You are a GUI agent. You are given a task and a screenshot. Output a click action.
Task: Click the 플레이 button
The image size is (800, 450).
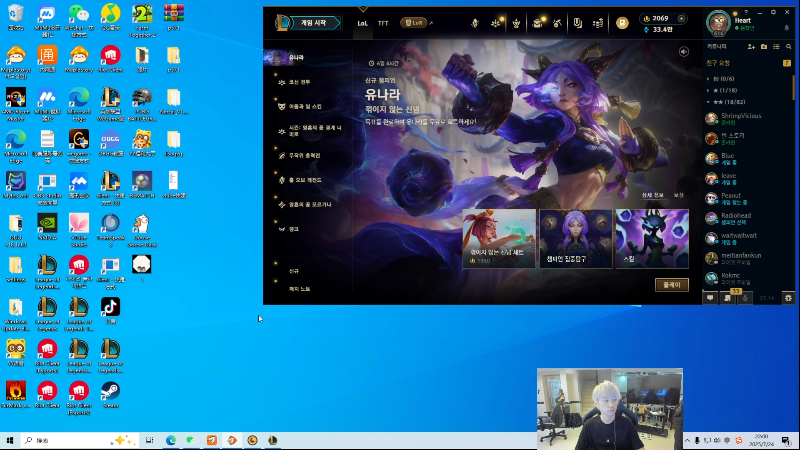(672, 285)
